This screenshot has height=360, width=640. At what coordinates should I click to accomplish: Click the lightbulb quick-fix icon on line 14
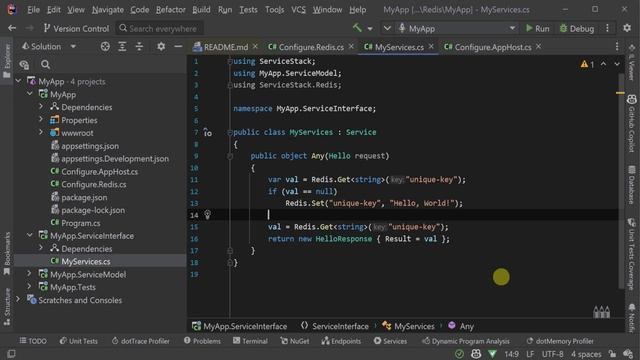pyautogui.click(x=207, y=214)
